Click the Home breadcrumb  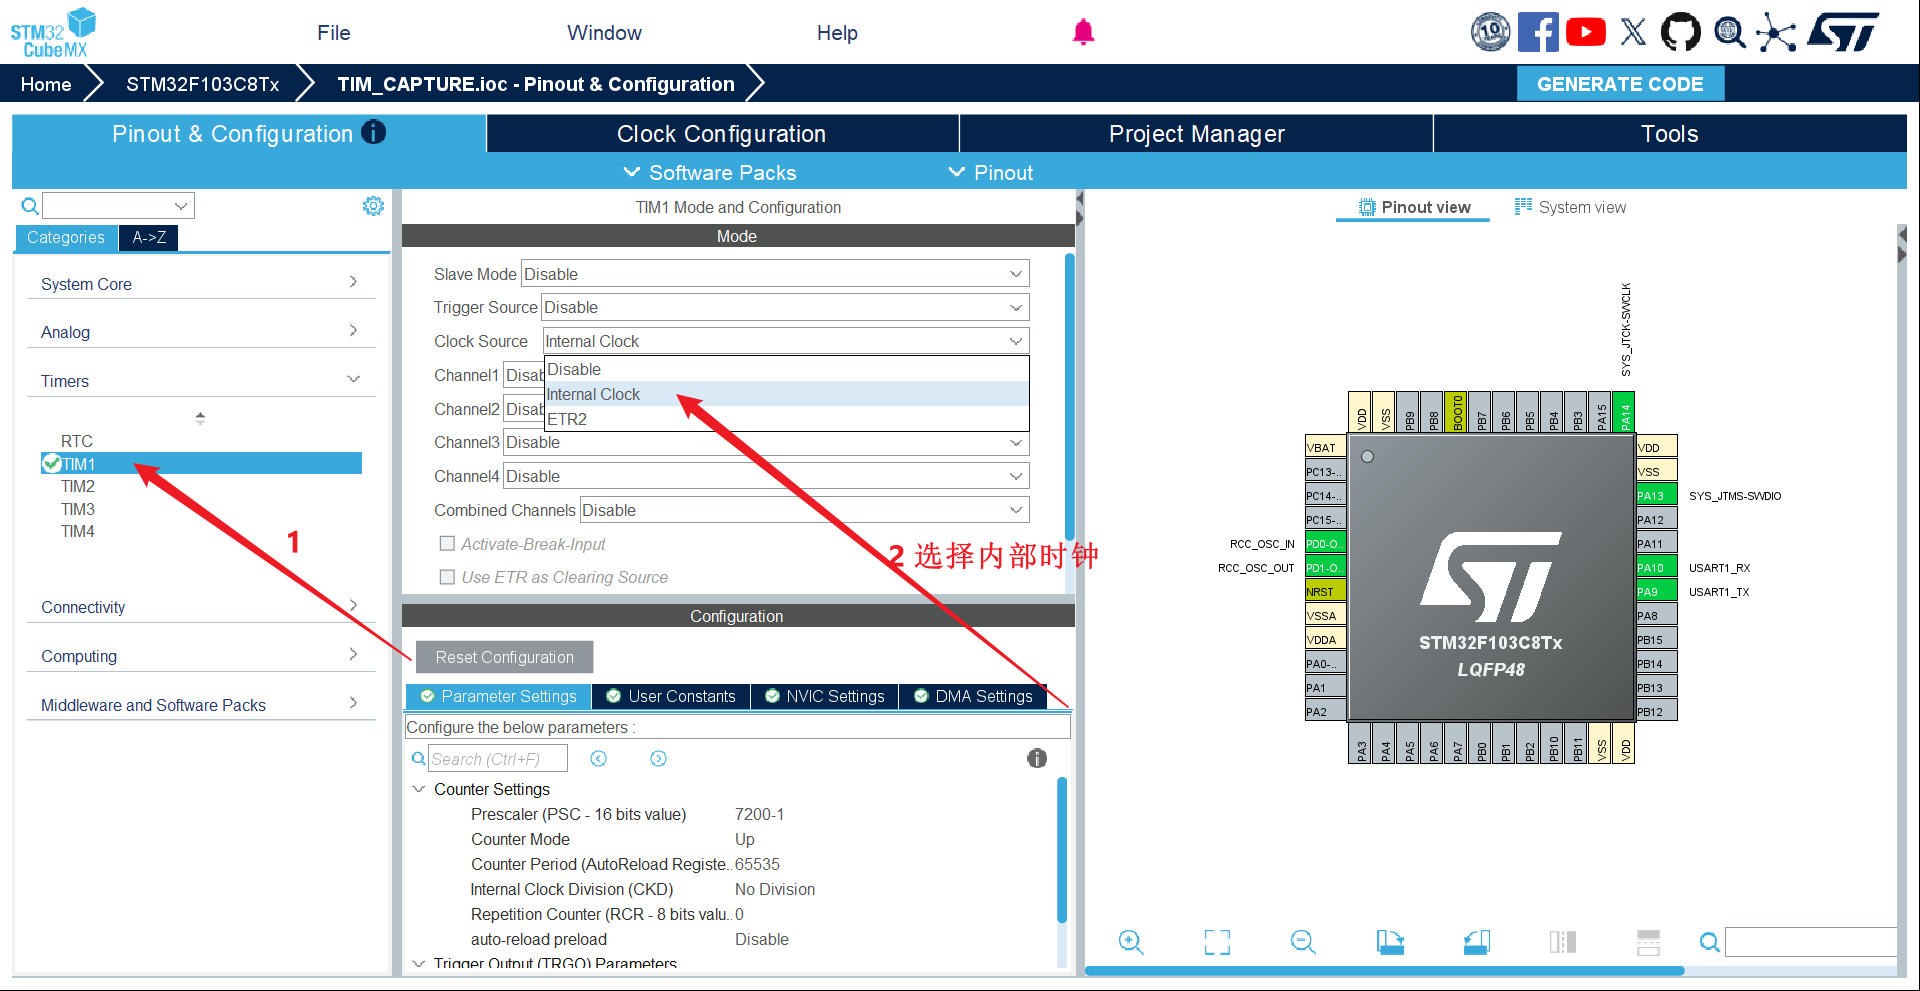tap(46, 84)
